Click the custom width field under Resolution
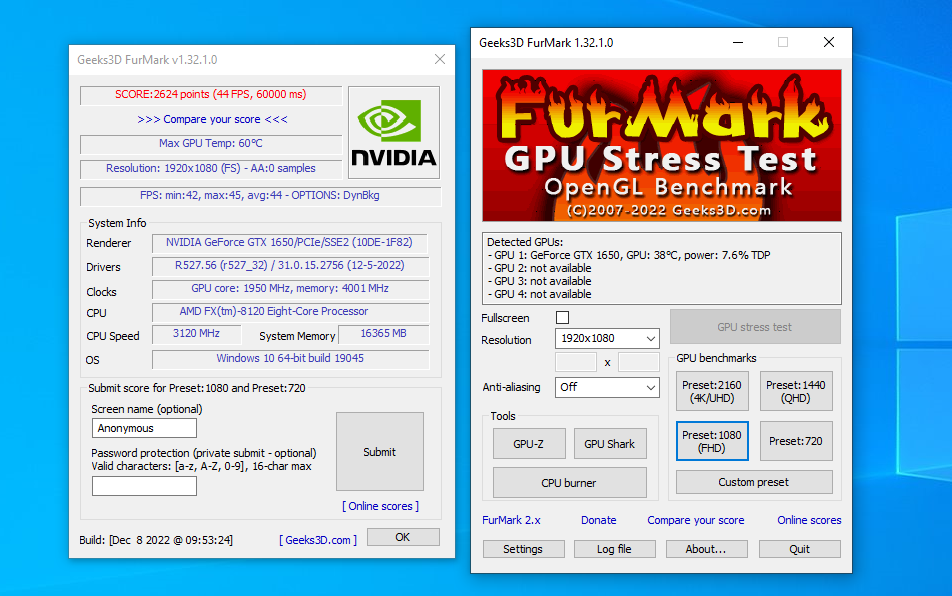The height and width of the screenshot is (596, 952). [576, 362]
